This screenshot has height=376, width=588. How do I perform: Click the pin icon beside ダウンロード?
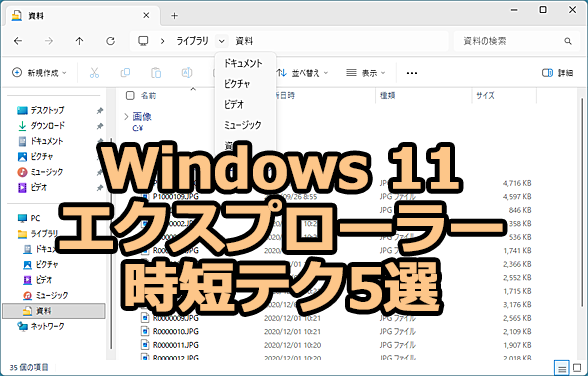pyautogui.click(x=100, y=126)
